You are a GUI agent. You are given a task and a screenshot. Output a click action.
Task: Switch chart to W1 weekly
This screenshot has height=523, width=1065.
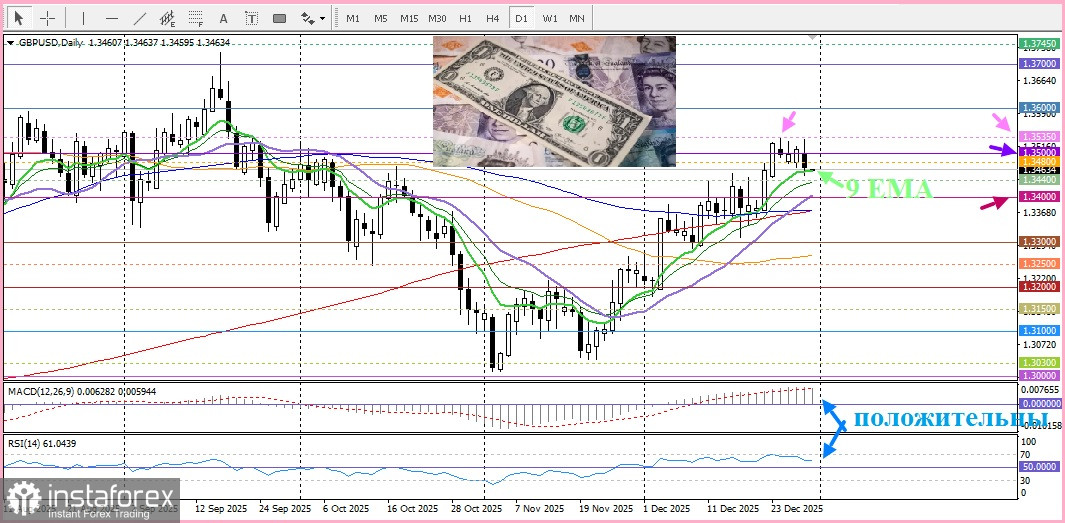(x=549, y=18)
